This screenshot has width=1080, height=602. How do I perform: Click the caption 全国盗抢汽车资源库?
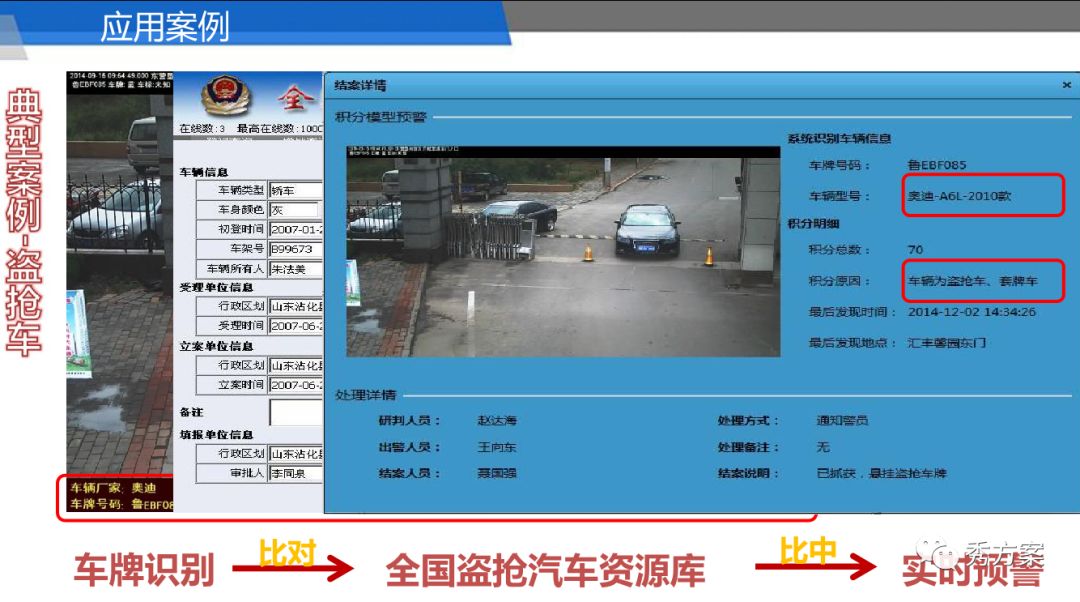546,570
